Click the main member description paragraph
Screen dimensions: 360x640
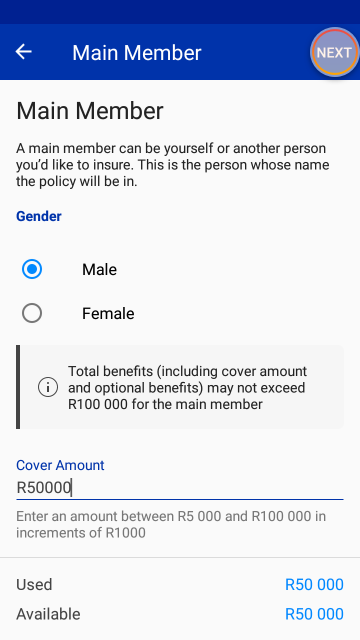click(x=173, y=165)
